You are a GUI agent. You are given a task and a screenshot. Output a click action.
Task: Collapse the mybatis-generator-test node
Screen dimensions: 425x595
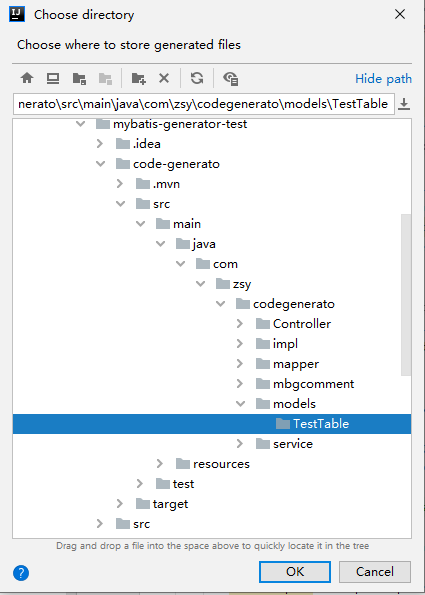coord(80,124)
